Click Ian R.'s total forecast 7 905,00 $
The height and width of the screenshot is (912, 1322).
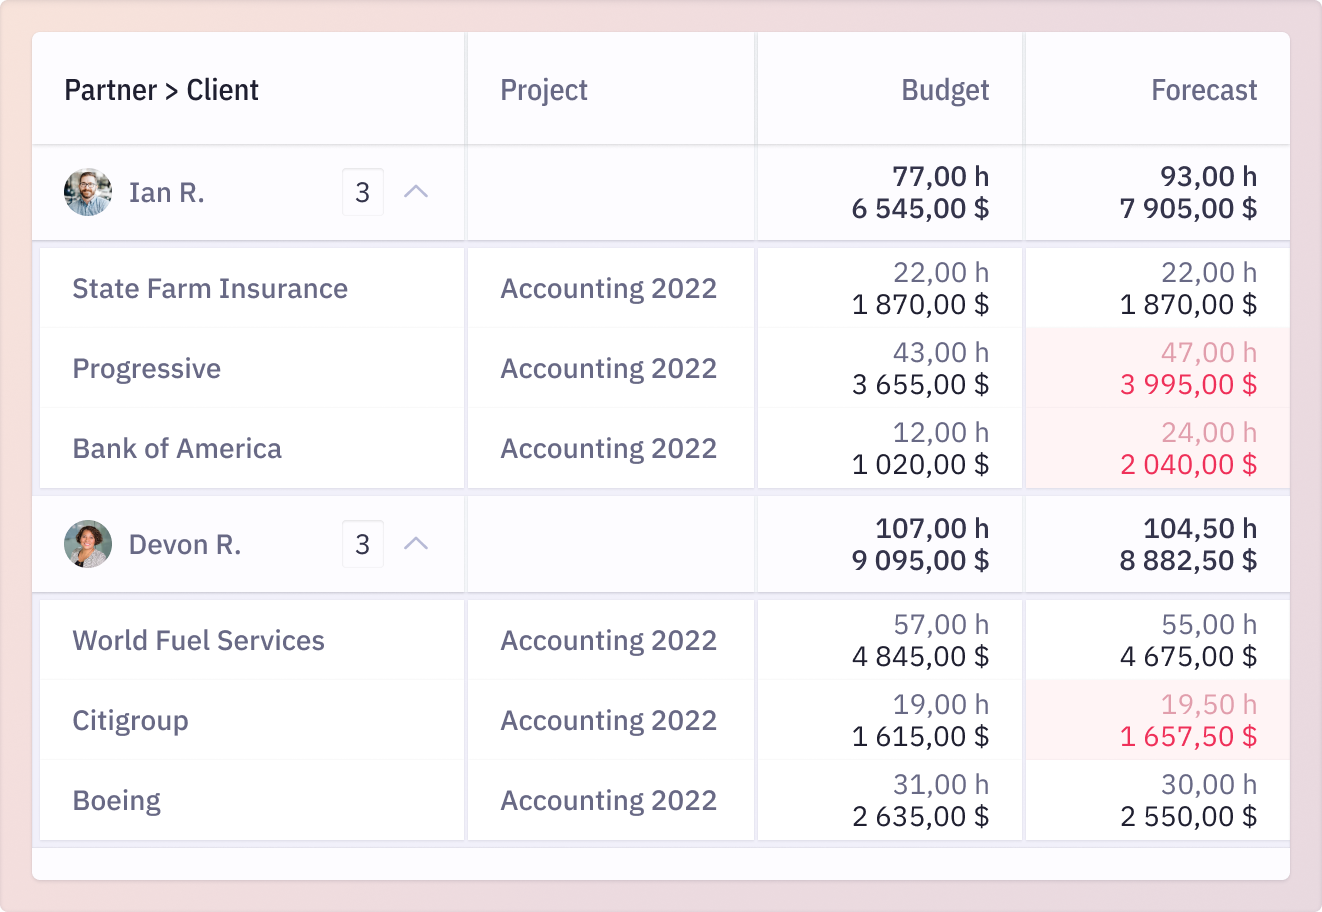click(x=1188, y=209)
